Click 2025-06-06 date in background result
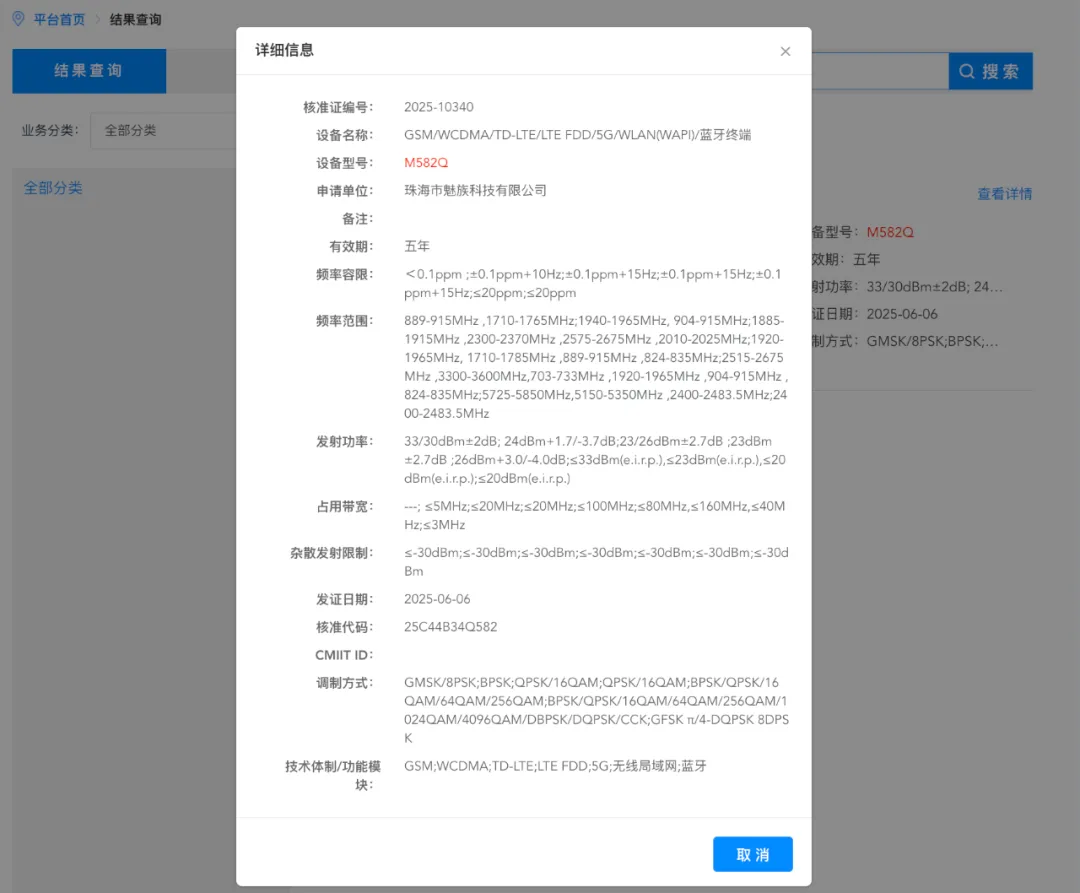 coord(902,314)
